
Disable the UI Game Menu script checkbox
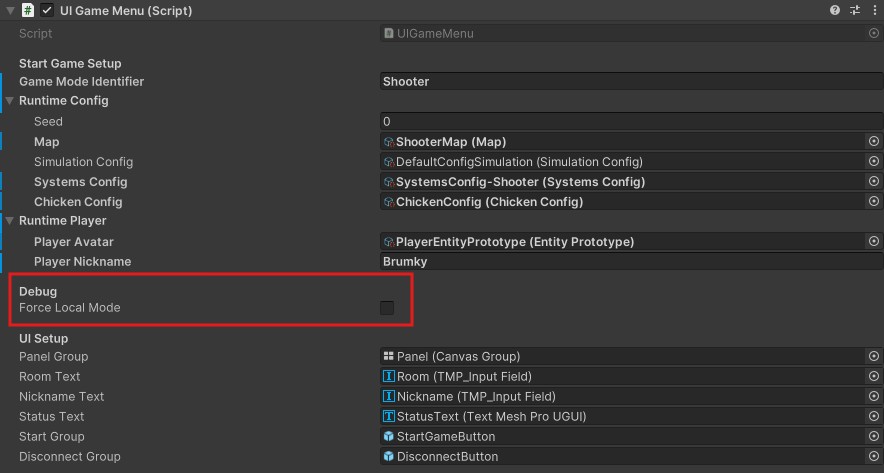(x=47, y=10)
